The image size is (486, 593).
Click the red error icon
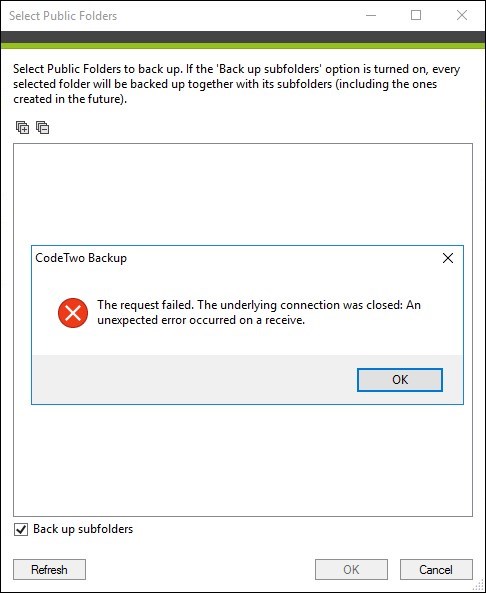pos(73,313)
